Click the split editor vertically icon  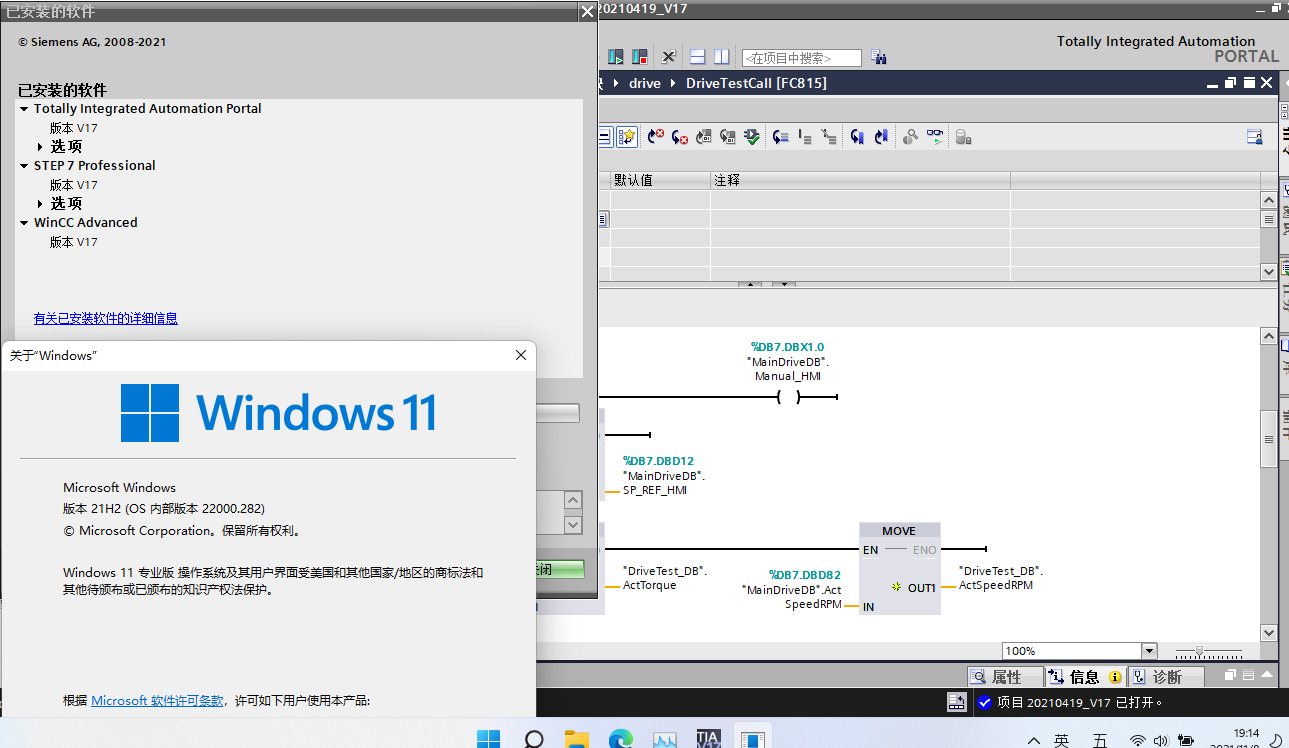[721, 57]
